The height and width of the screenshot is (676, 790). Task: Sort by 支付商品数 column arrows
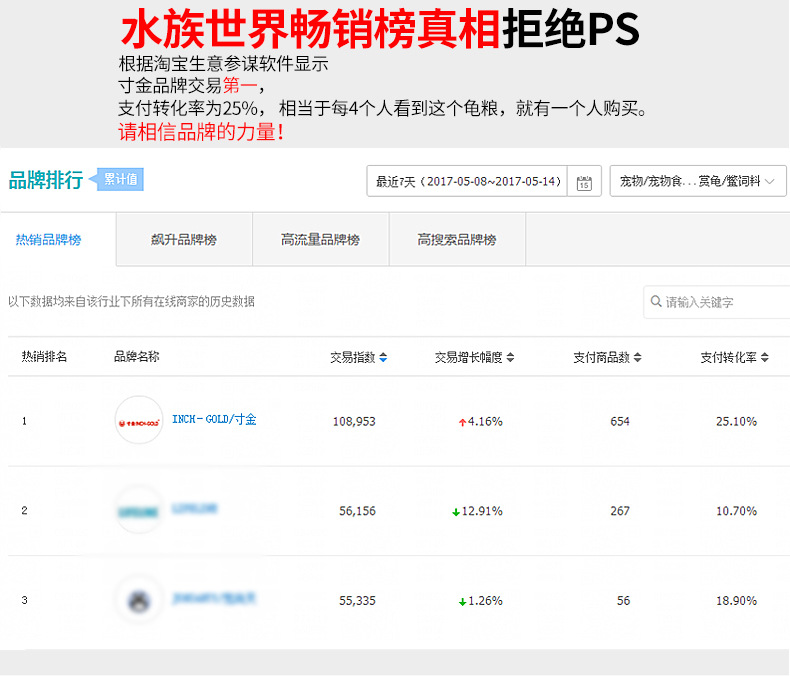[x=637, y=357]
